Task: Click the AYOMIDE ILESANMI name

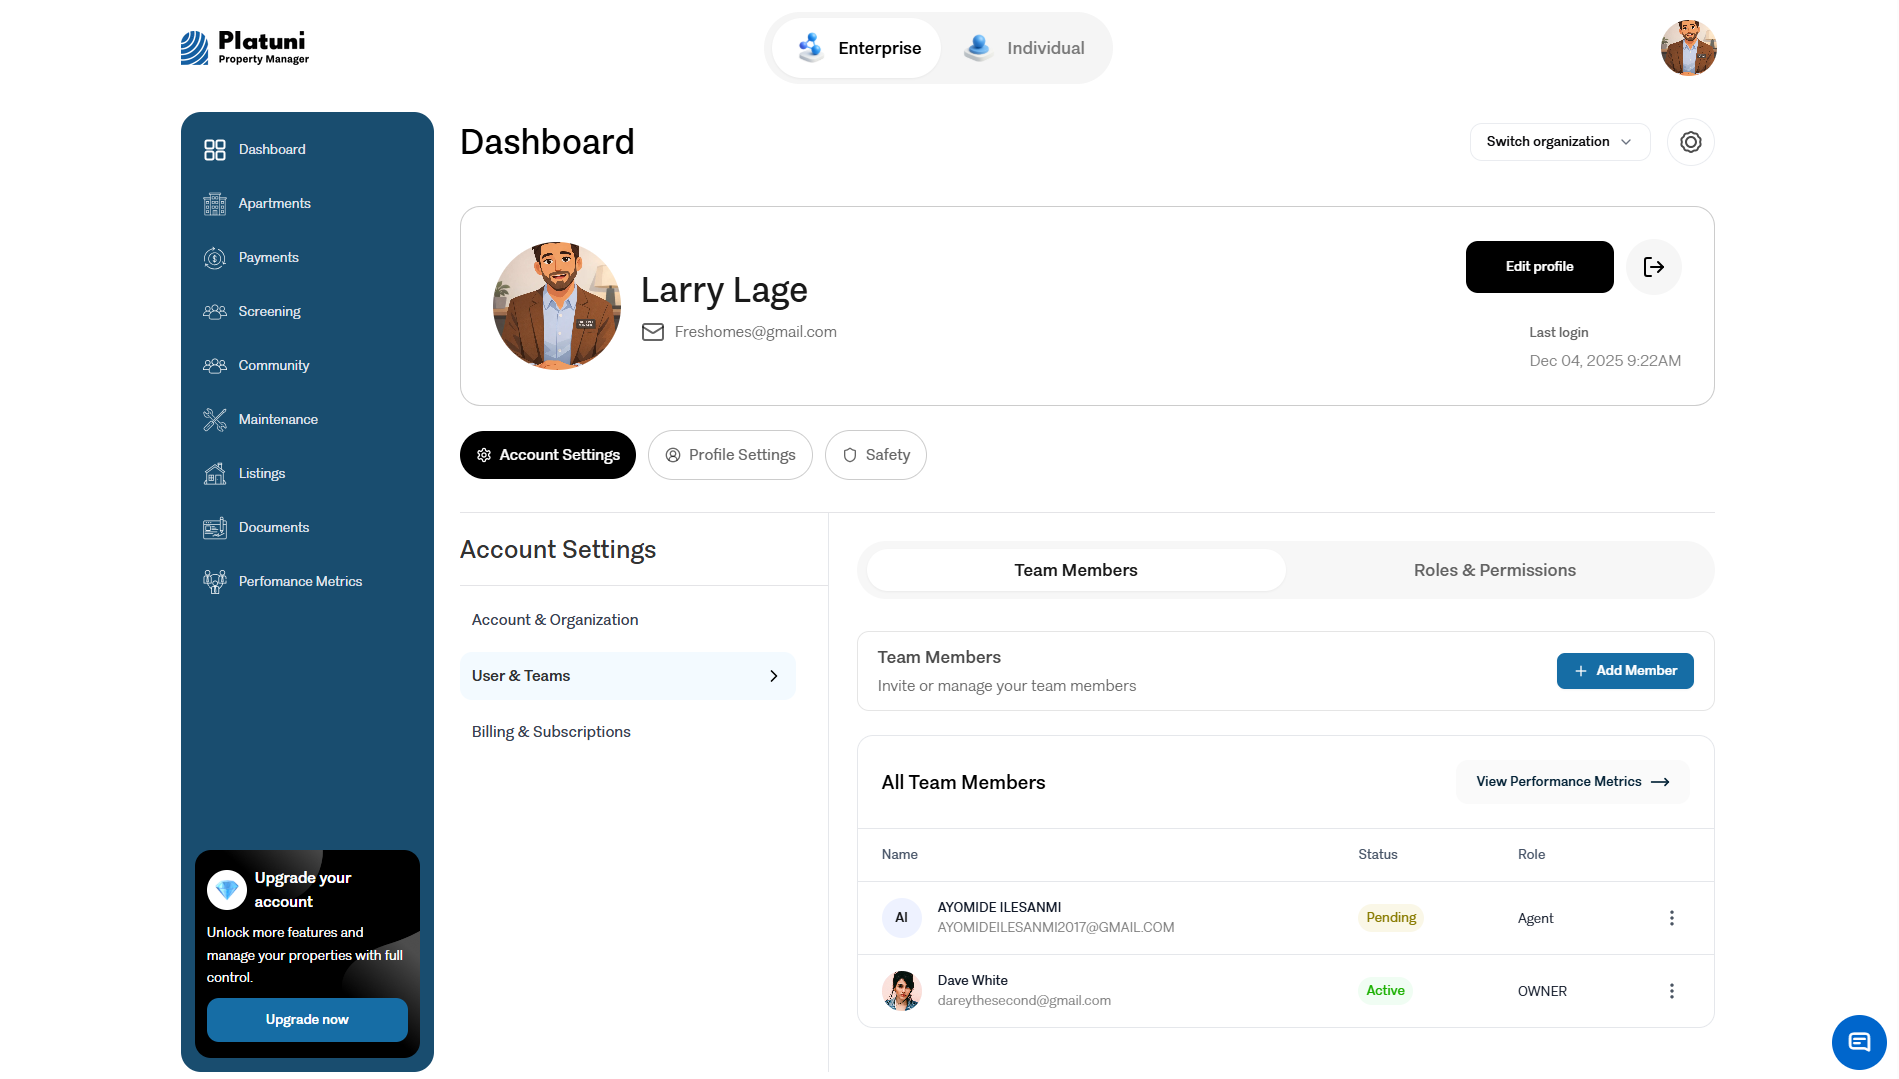Action: (x=999, y=908)
